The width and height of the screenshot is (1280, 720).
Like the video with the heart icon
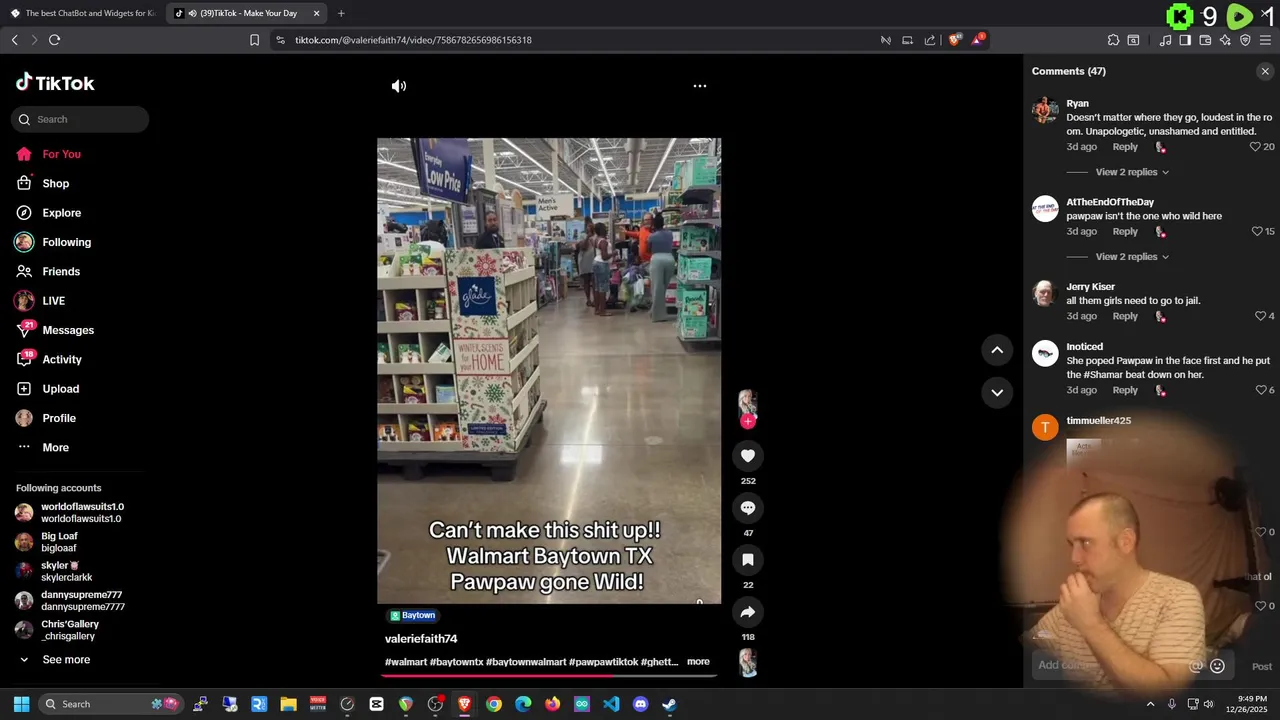[748, 456]
